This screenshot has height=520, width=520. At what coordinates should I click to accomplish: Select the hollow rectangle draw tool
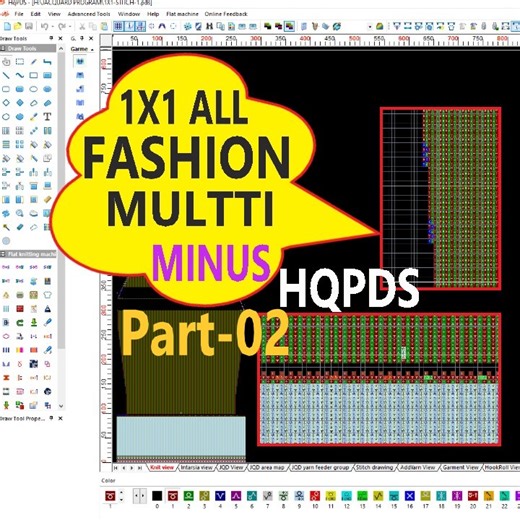(33, 75)
